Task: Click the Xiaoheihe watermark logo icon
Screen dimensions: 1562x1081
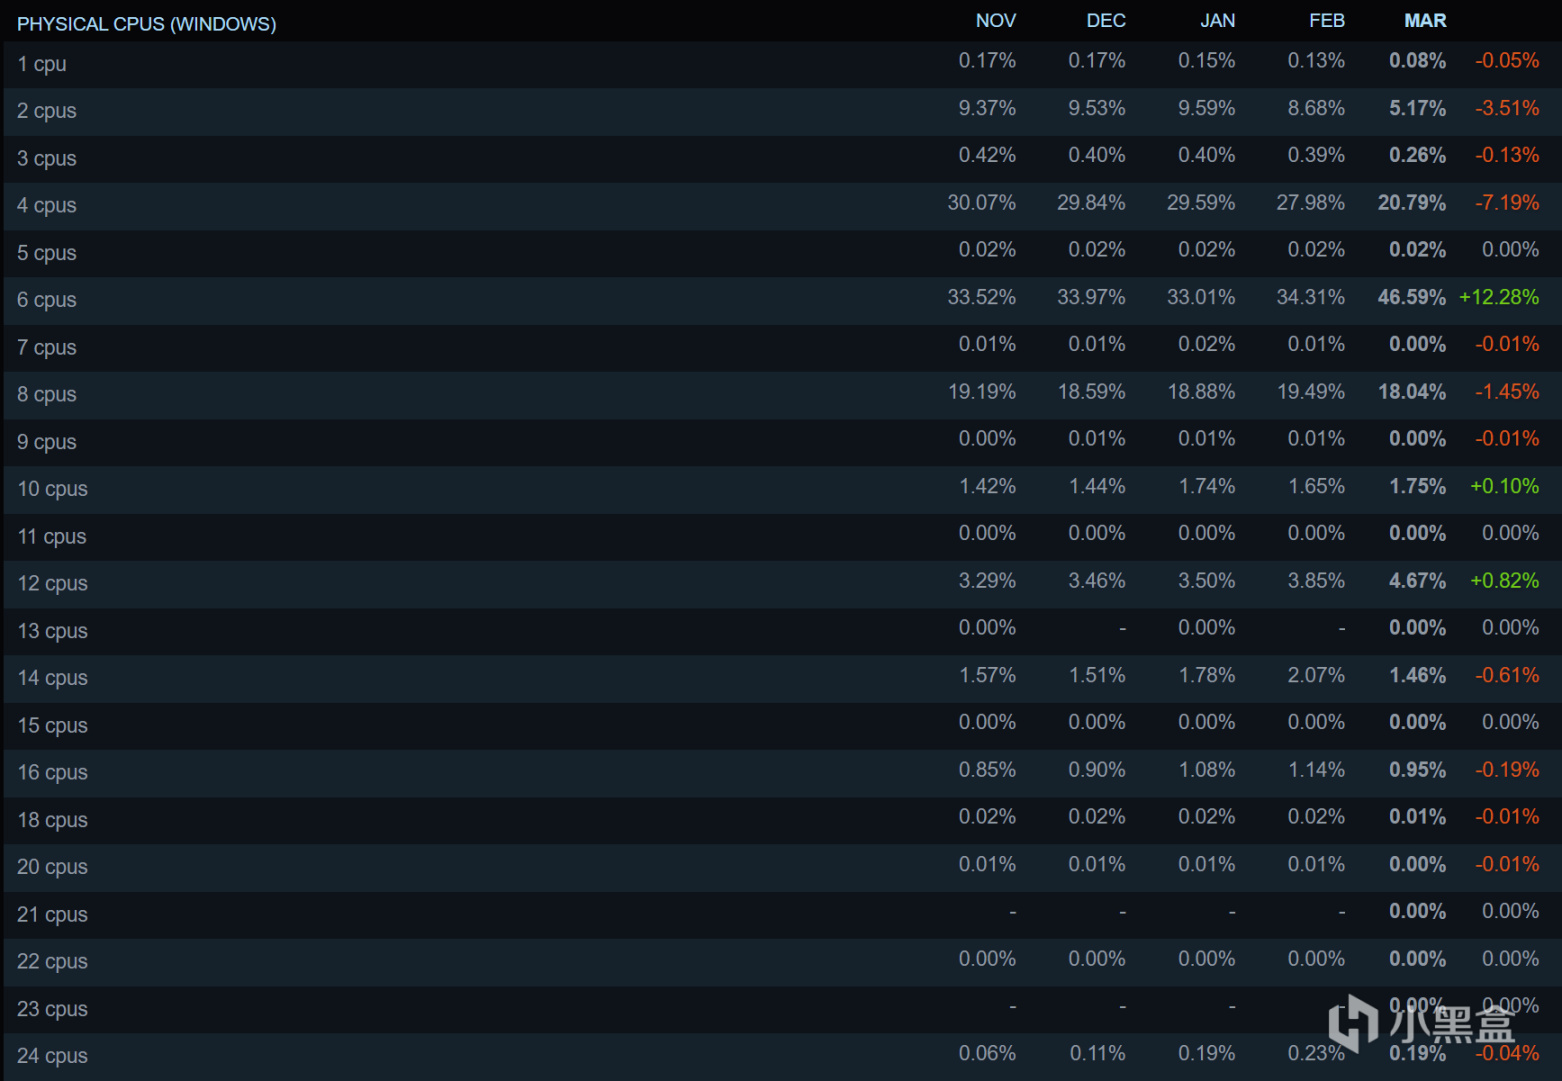Action: [1354, 1022]
